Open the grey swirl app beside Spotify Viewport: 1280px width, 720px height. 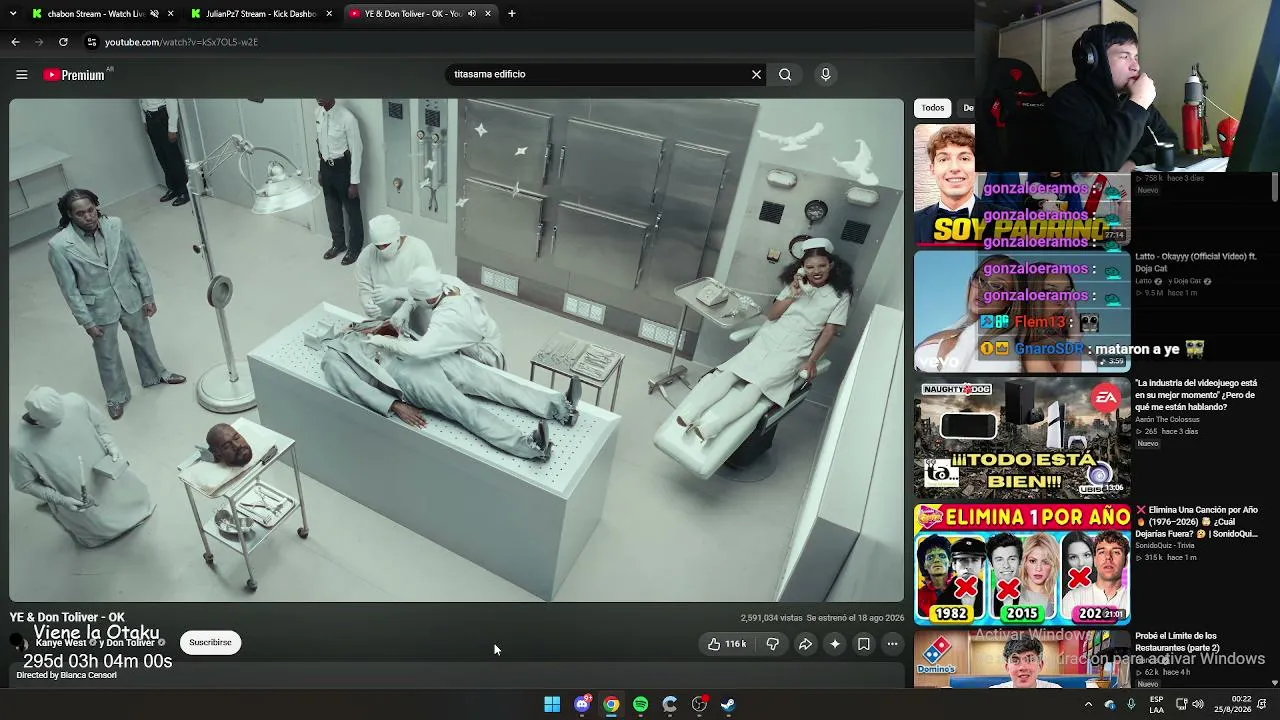click(670, 704)
